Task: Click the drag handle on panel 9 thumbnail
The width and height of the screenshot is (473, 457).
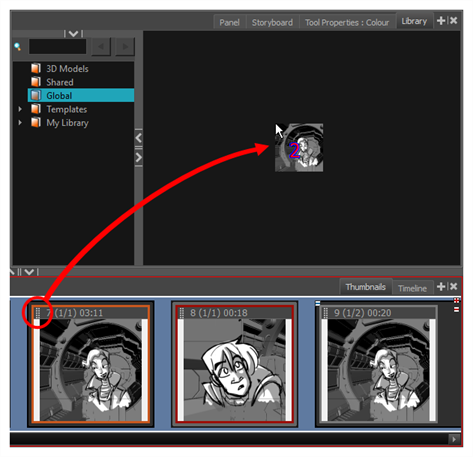Action: point(326,313)
